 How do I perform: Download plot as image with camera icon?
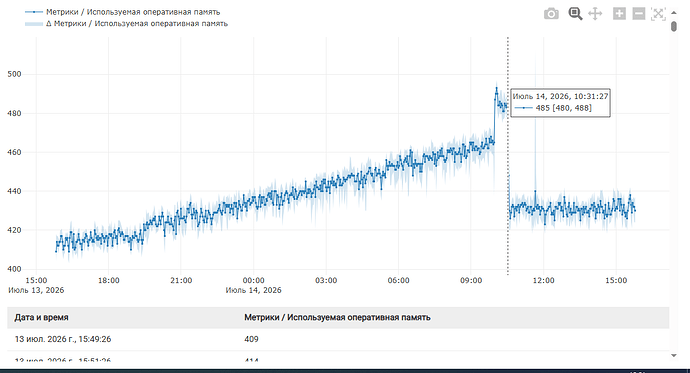[x=551, y=14]
